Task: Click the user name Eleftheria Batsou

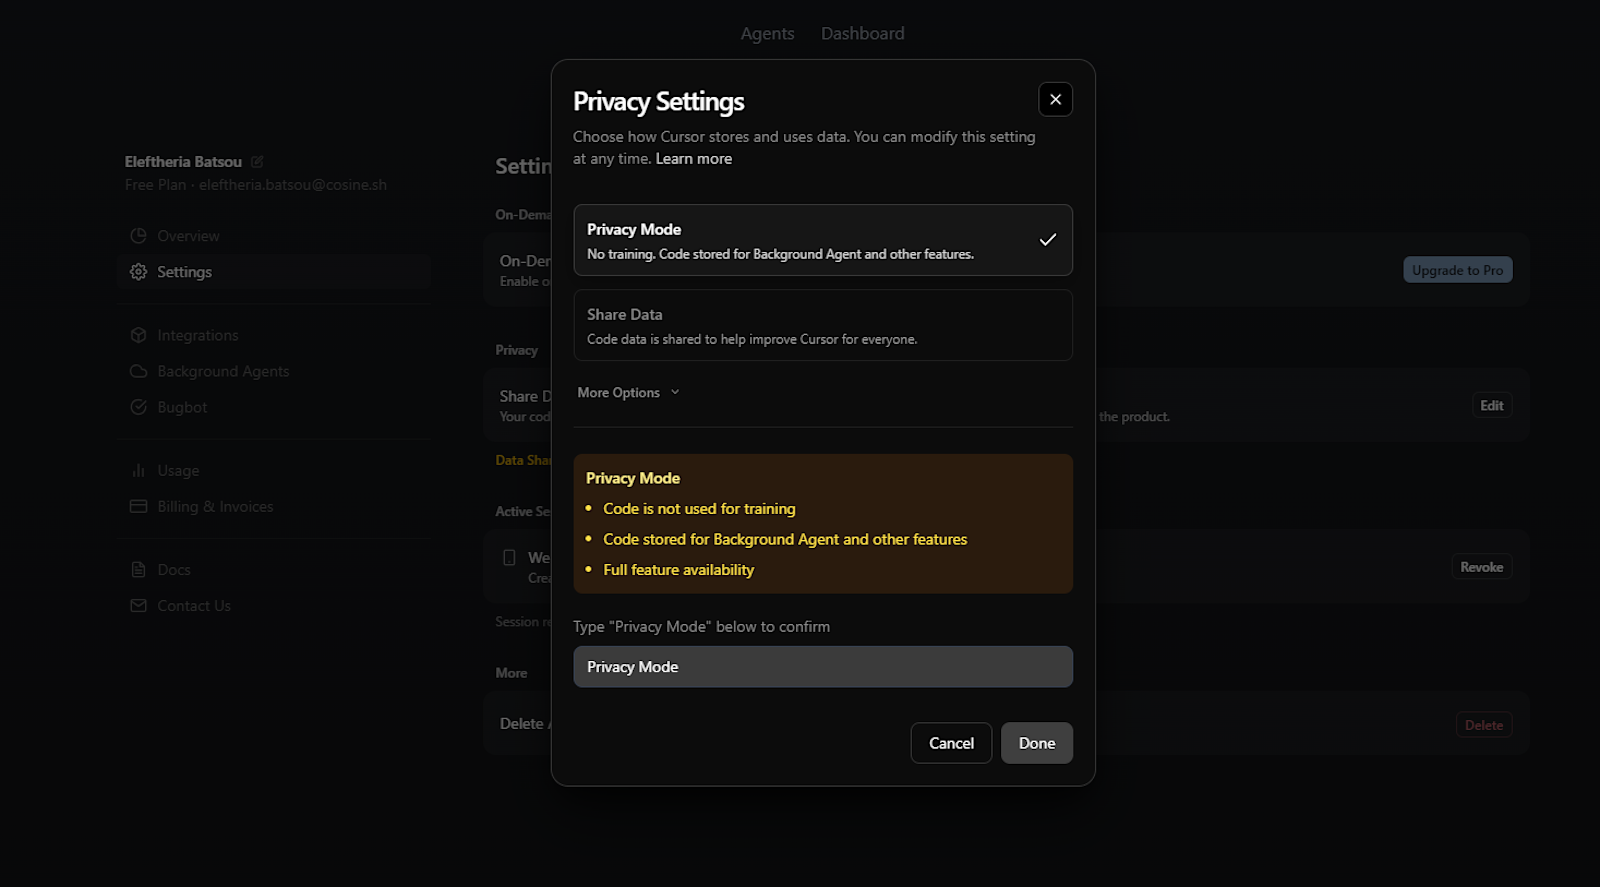Action: click(x=183, y=162)
